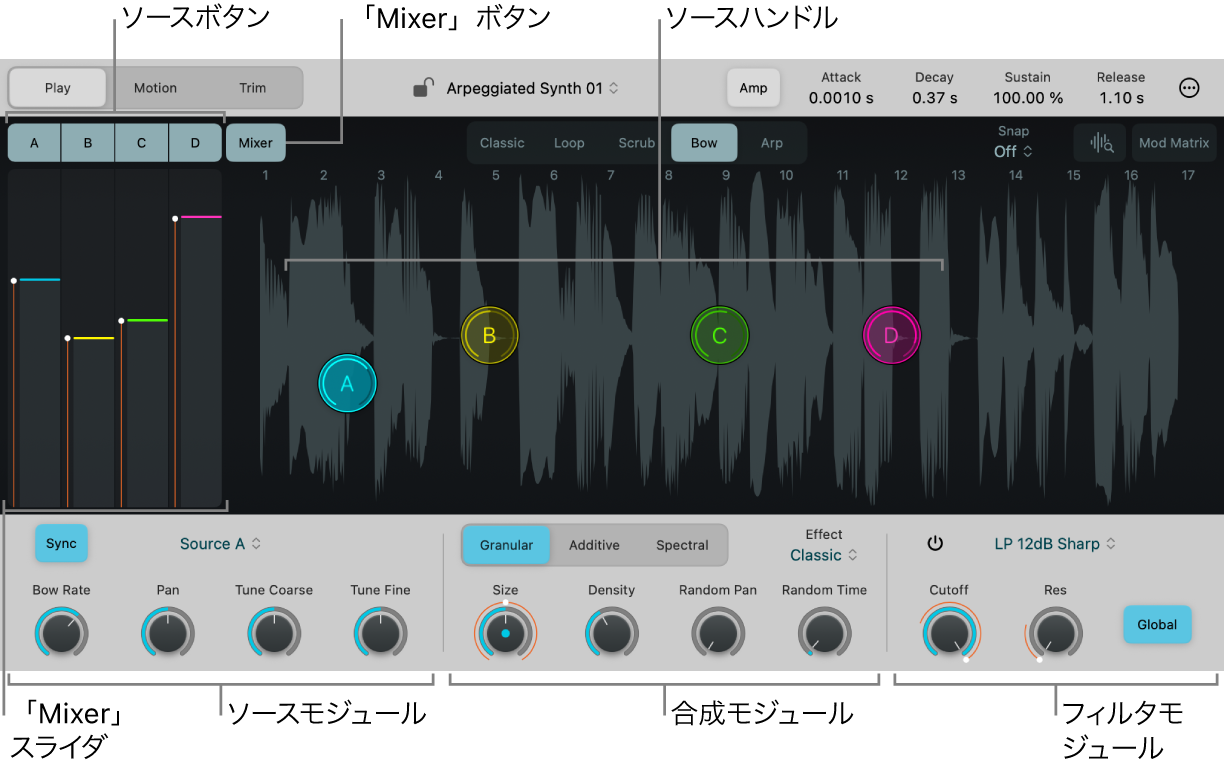Image resolution: width=1224 pixels, height=769 pixels.
Task: Choose Granular synthesis mode
Action: pos(506,545)
